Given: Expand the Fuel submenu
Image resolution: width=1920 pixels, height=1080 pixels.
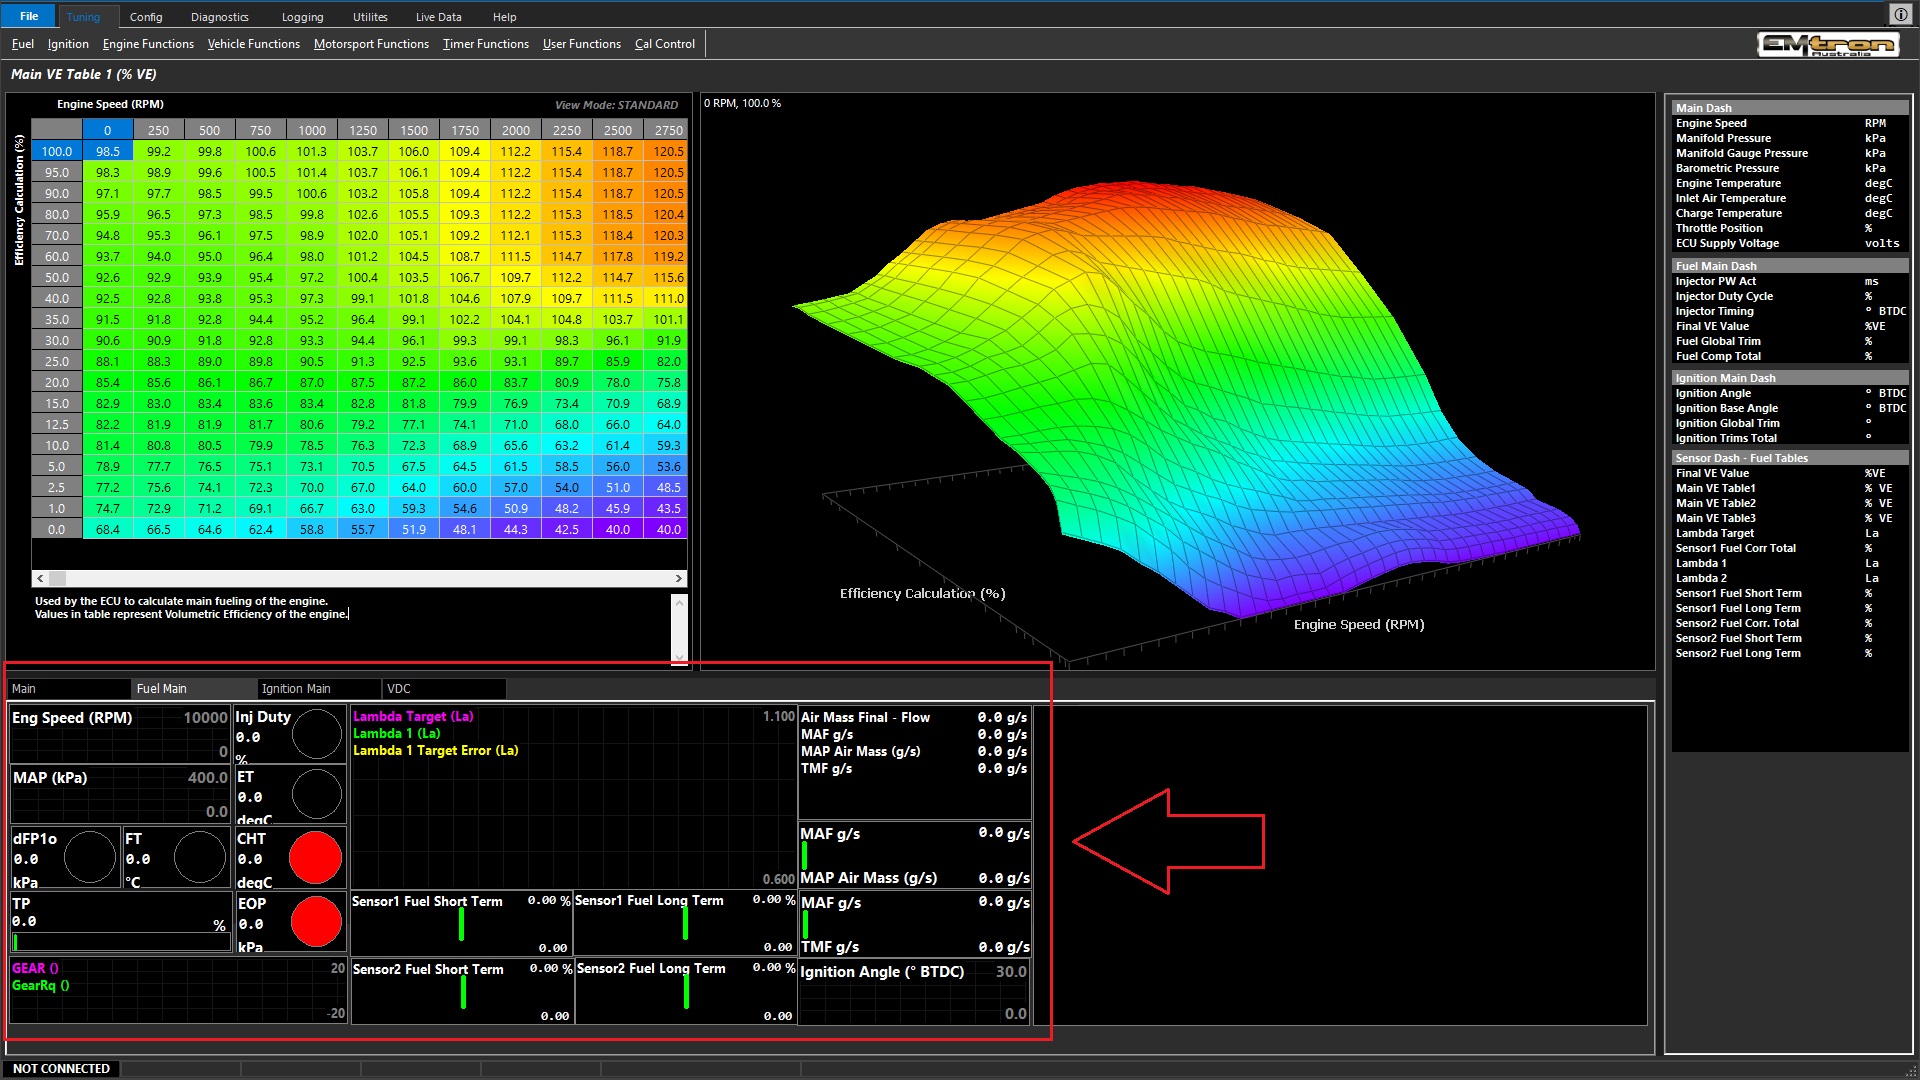Looking at the screenshot, I should coord(22,44).
